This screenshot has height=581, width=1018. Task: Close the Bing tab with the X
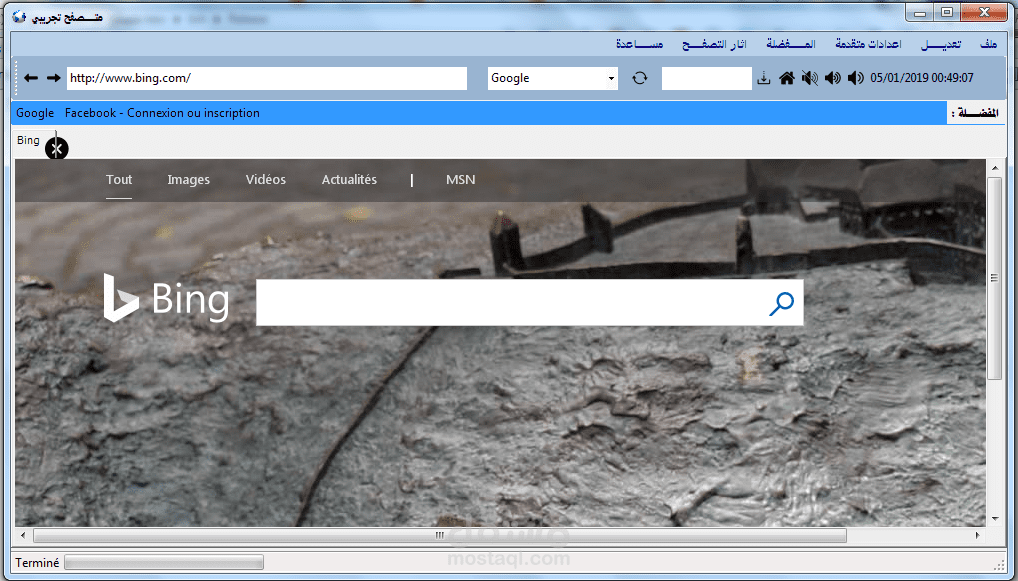coord(56,149)
